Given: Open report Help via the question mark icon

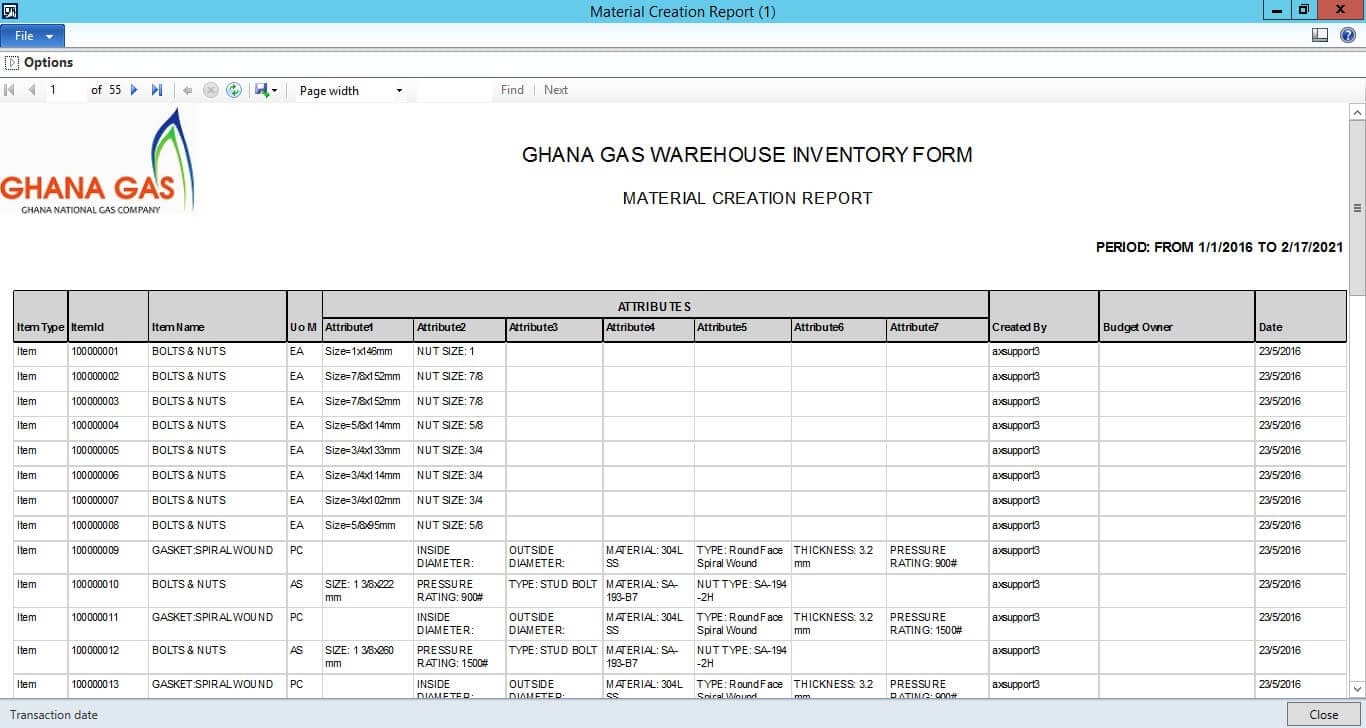Looking at the screenshot, I should 1347,34.
